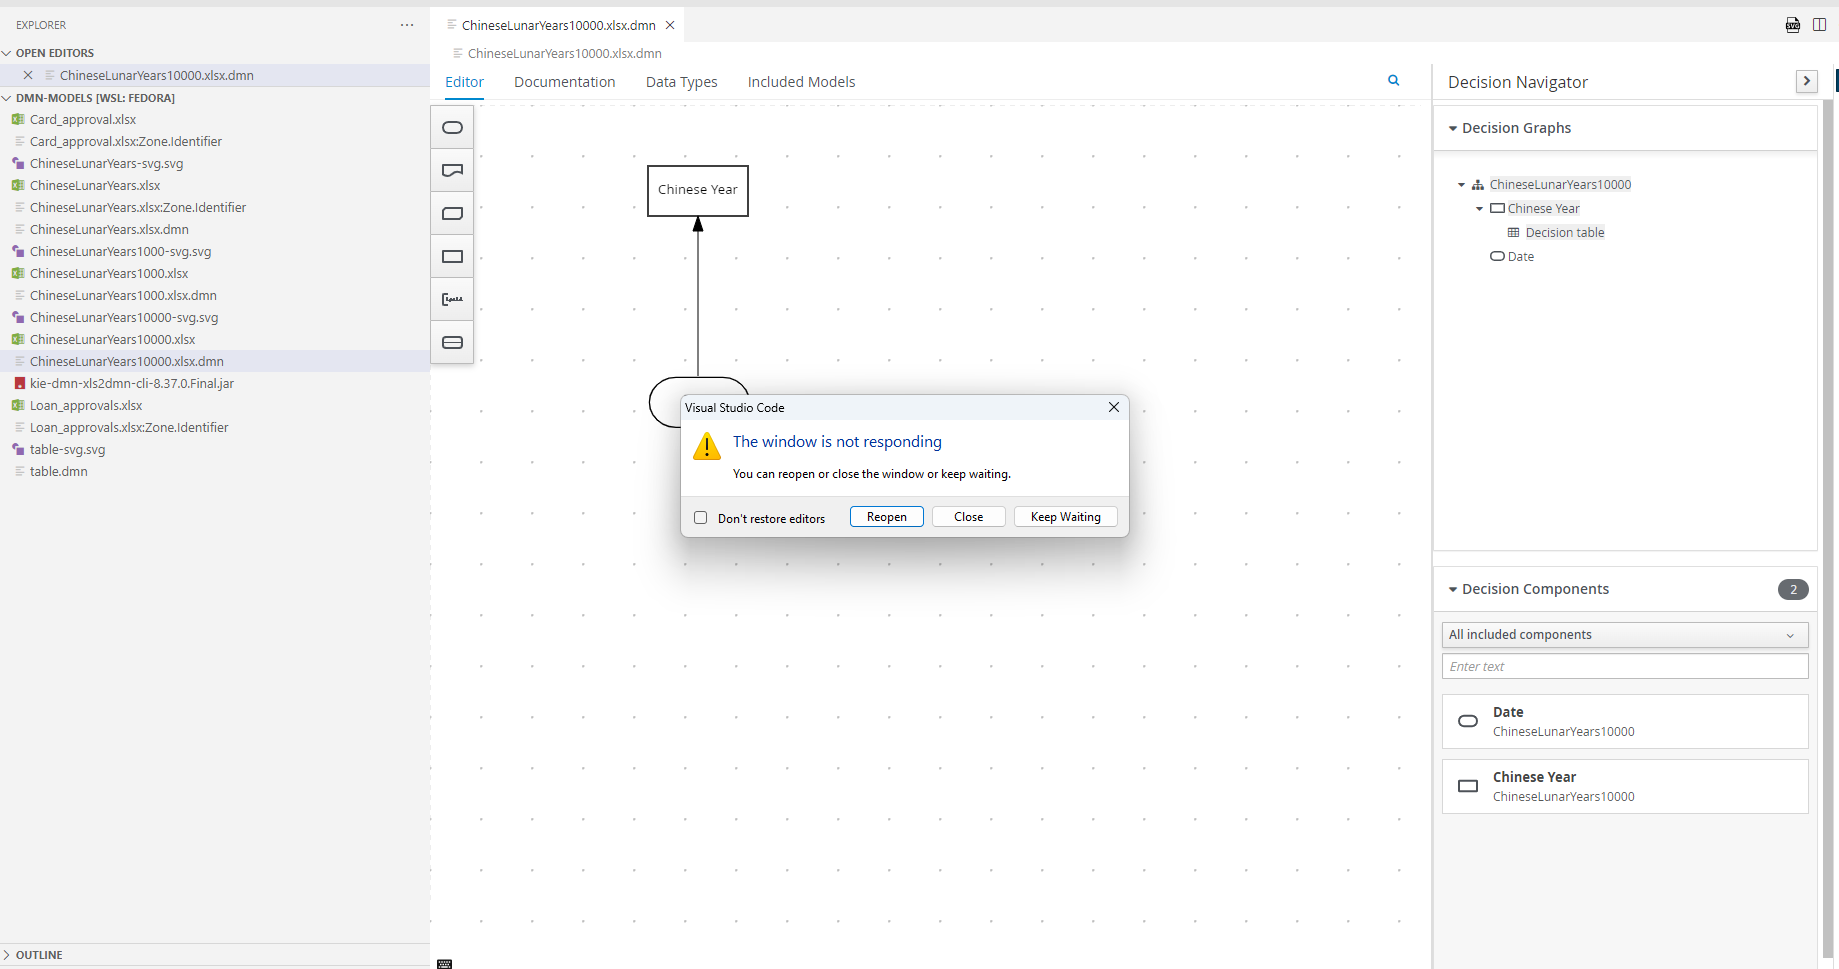Click the Reopen button

887,517
